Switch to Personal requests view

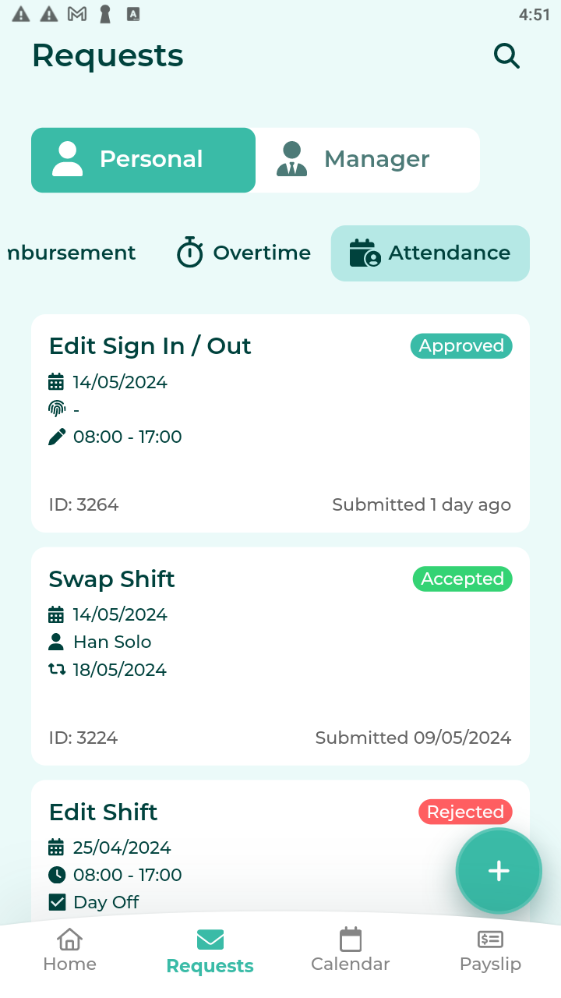(x=143, y=160)
